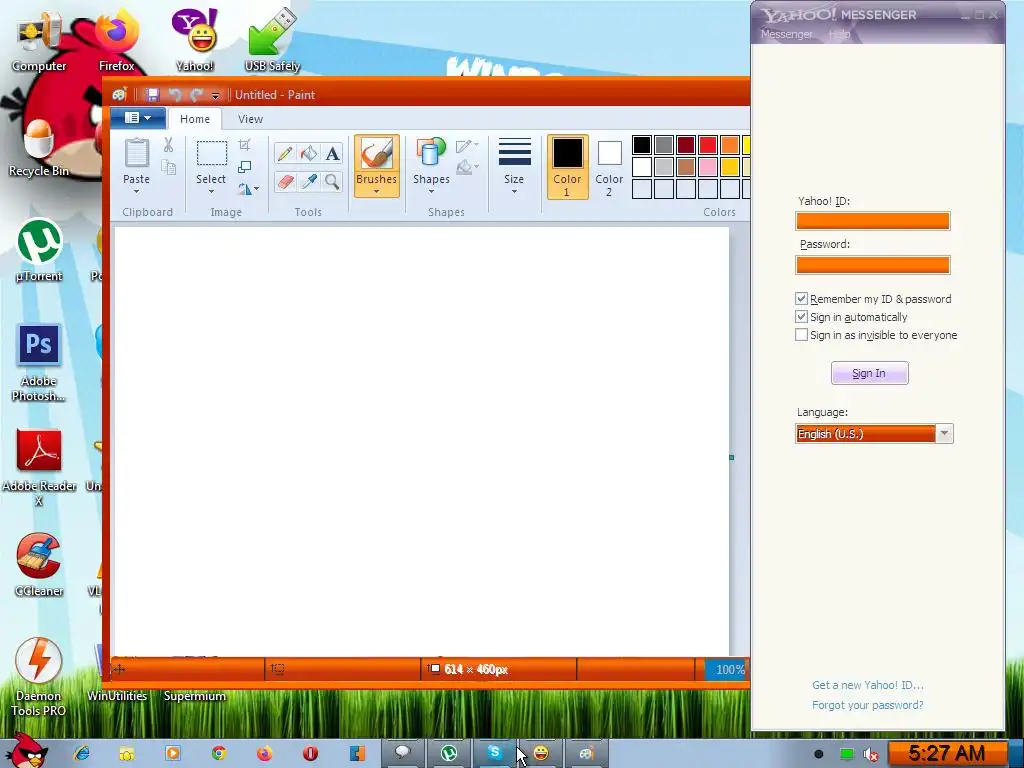Open the Messenger menu in Yahoo Messenger
This screenshot has width=1024, height=768.
(786, 34)
